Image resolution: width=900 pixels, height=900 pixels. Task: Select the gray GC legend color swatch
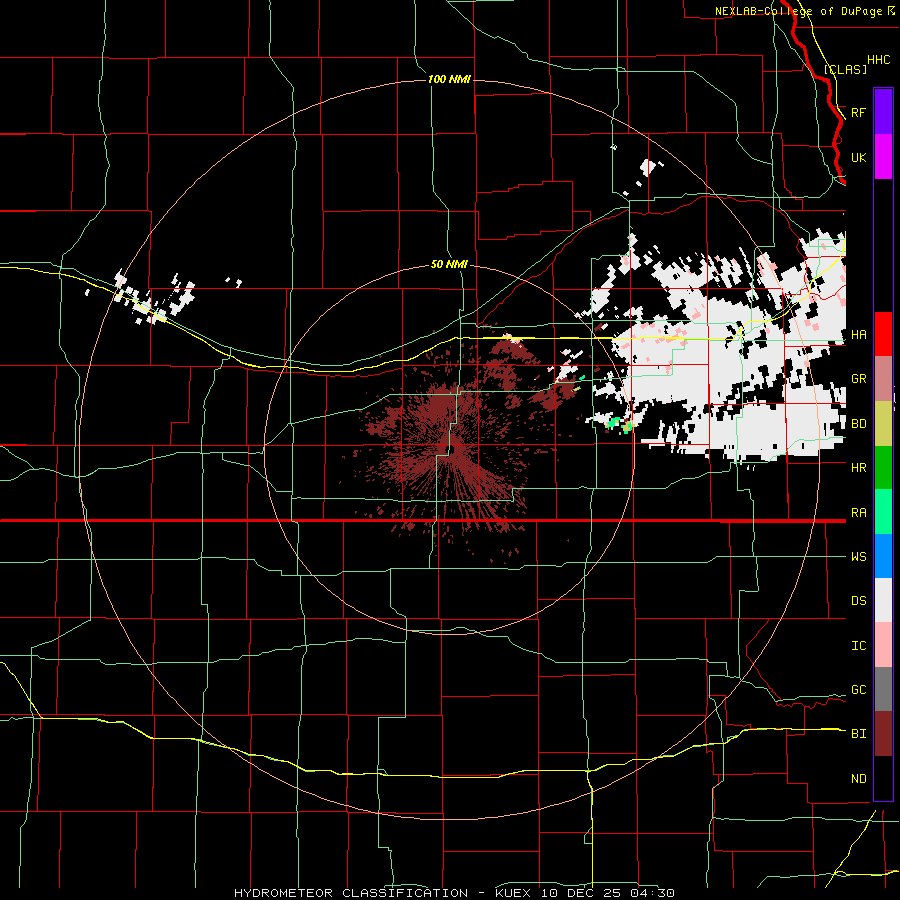click(883, 689)
